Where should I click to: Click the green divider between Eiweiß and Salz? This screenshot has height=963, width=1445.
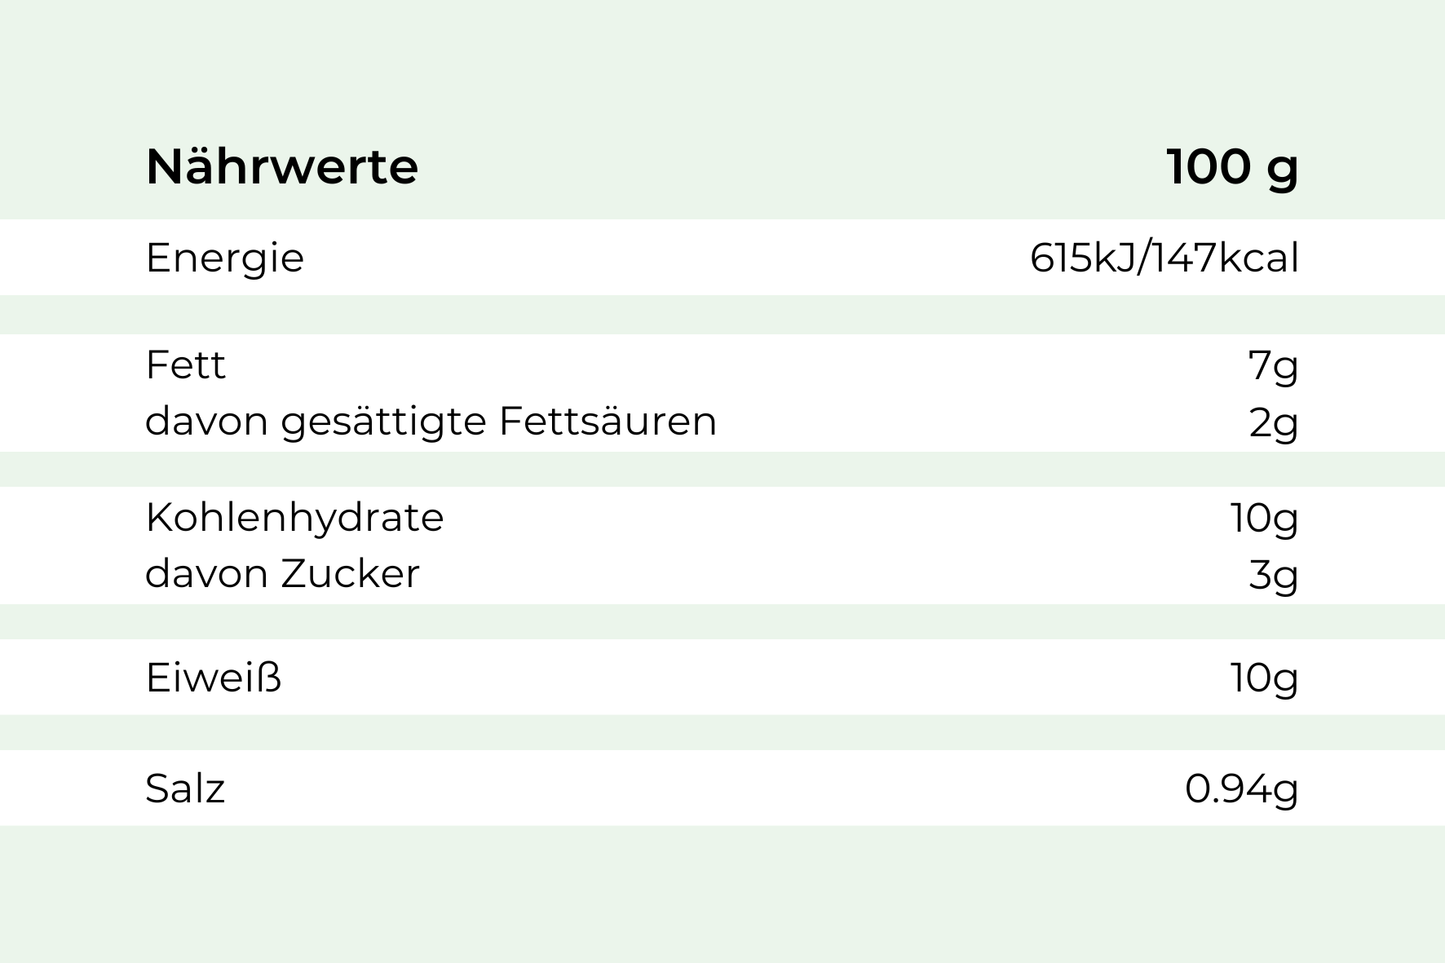coord(722,732)
